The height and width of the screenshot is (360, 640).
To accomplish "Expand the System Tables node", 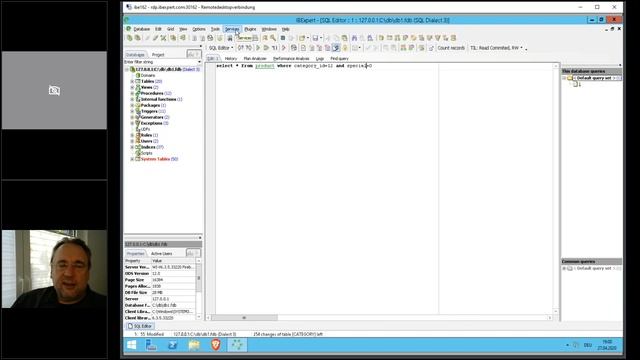I will pos(132,159).
